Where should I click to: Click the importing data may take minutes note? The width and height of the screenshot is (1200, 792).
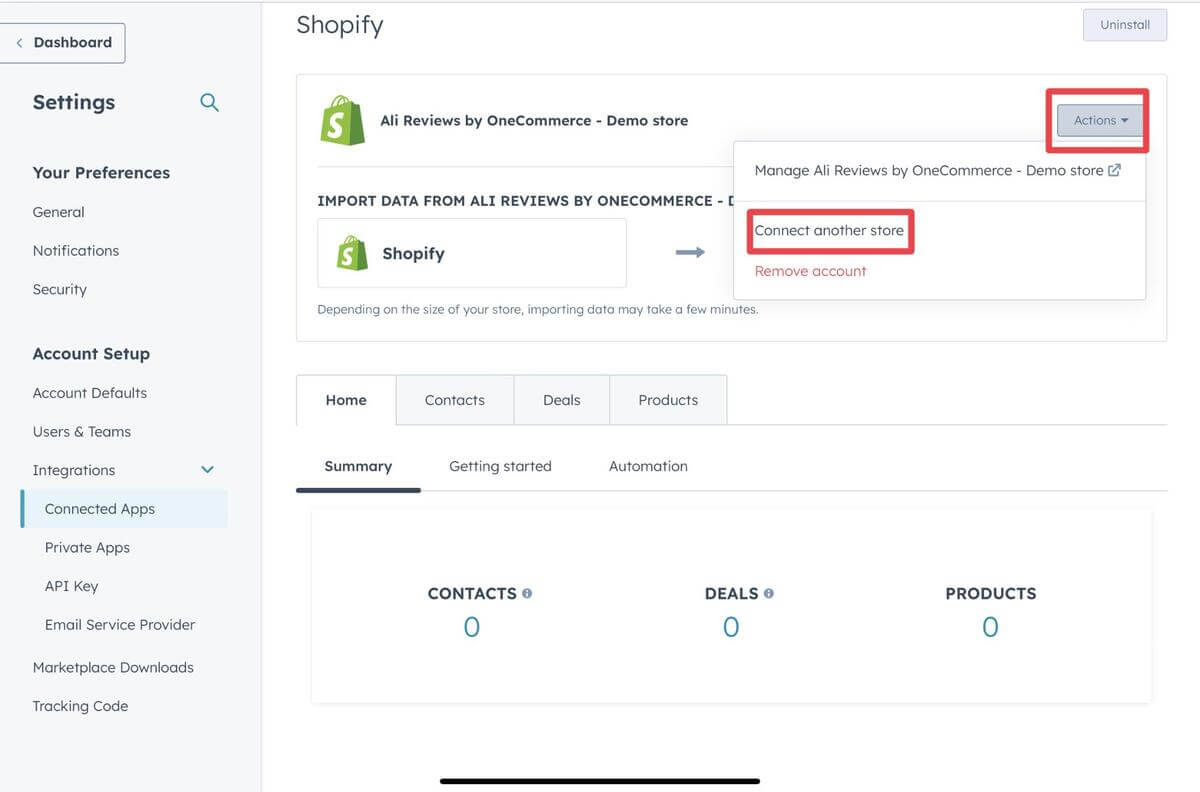pyautogui.click(x=538, y=310)
